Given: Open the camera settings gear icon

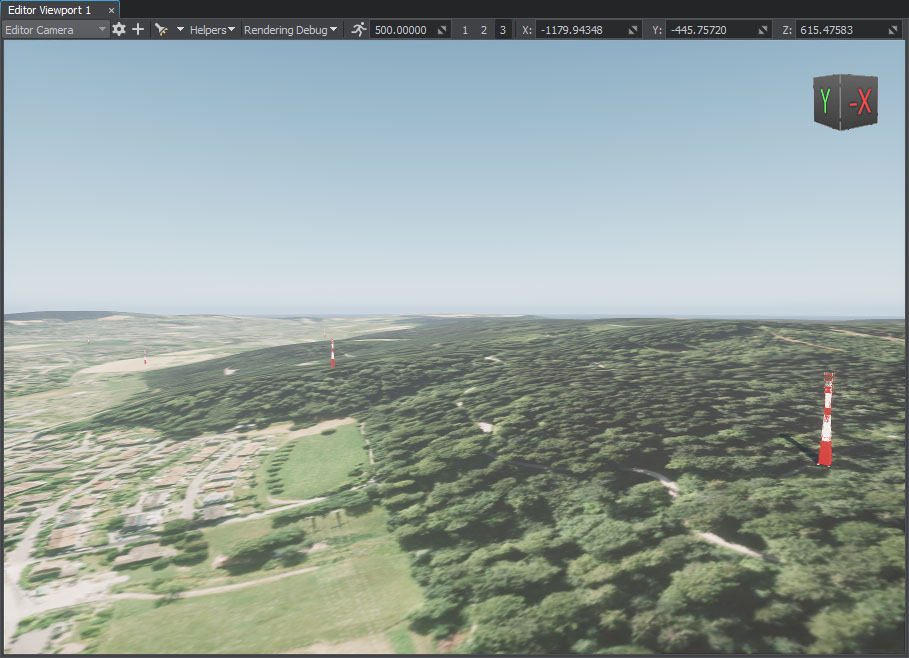Looking at the screenshot, I should (x=119, y=30).
